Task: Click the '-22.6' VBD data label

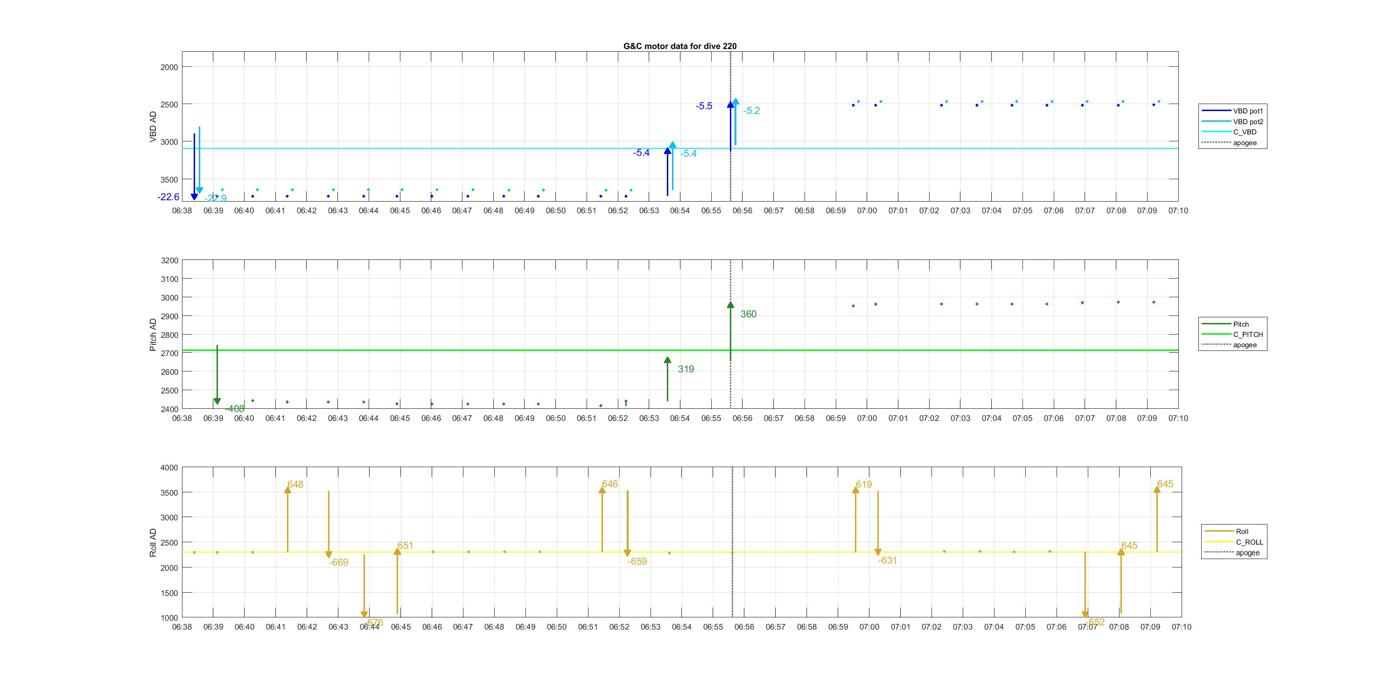Action: pos(168,197)
